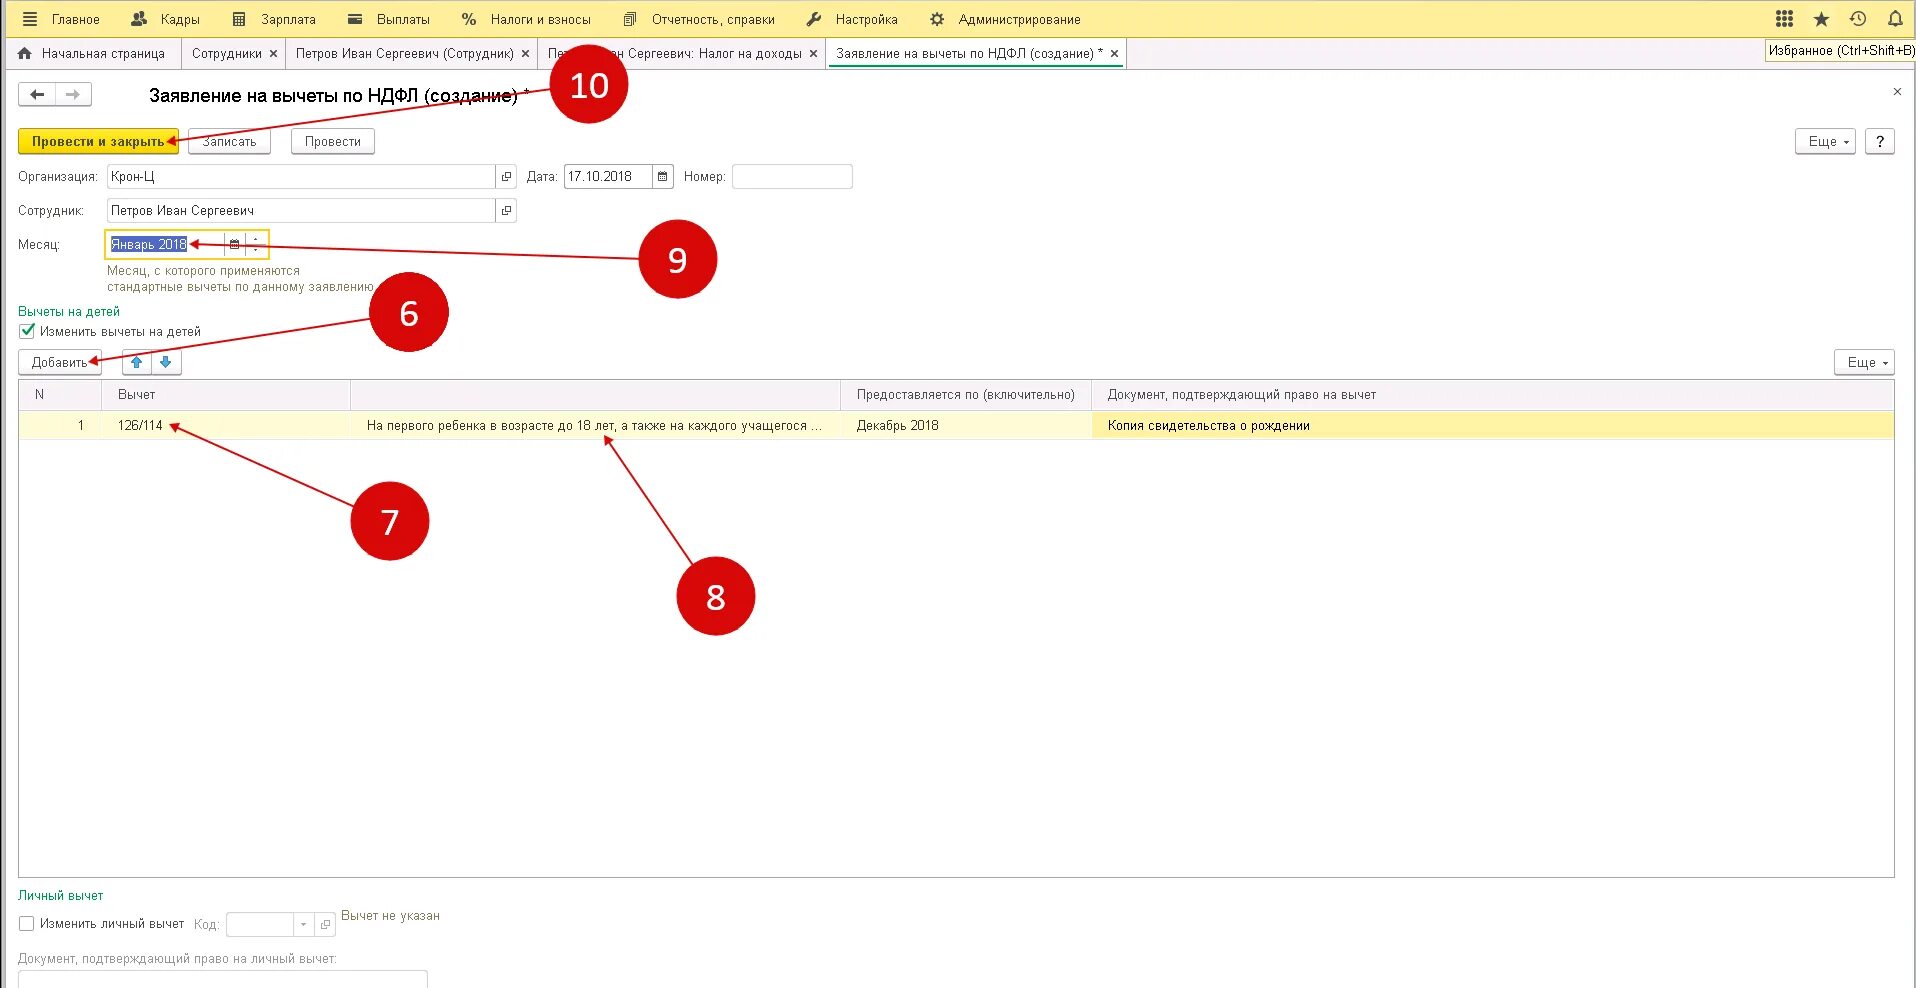Select Копия свидетельства о рождении cell
This screenshot has height=988, width=1916.
coord(1492,426)
